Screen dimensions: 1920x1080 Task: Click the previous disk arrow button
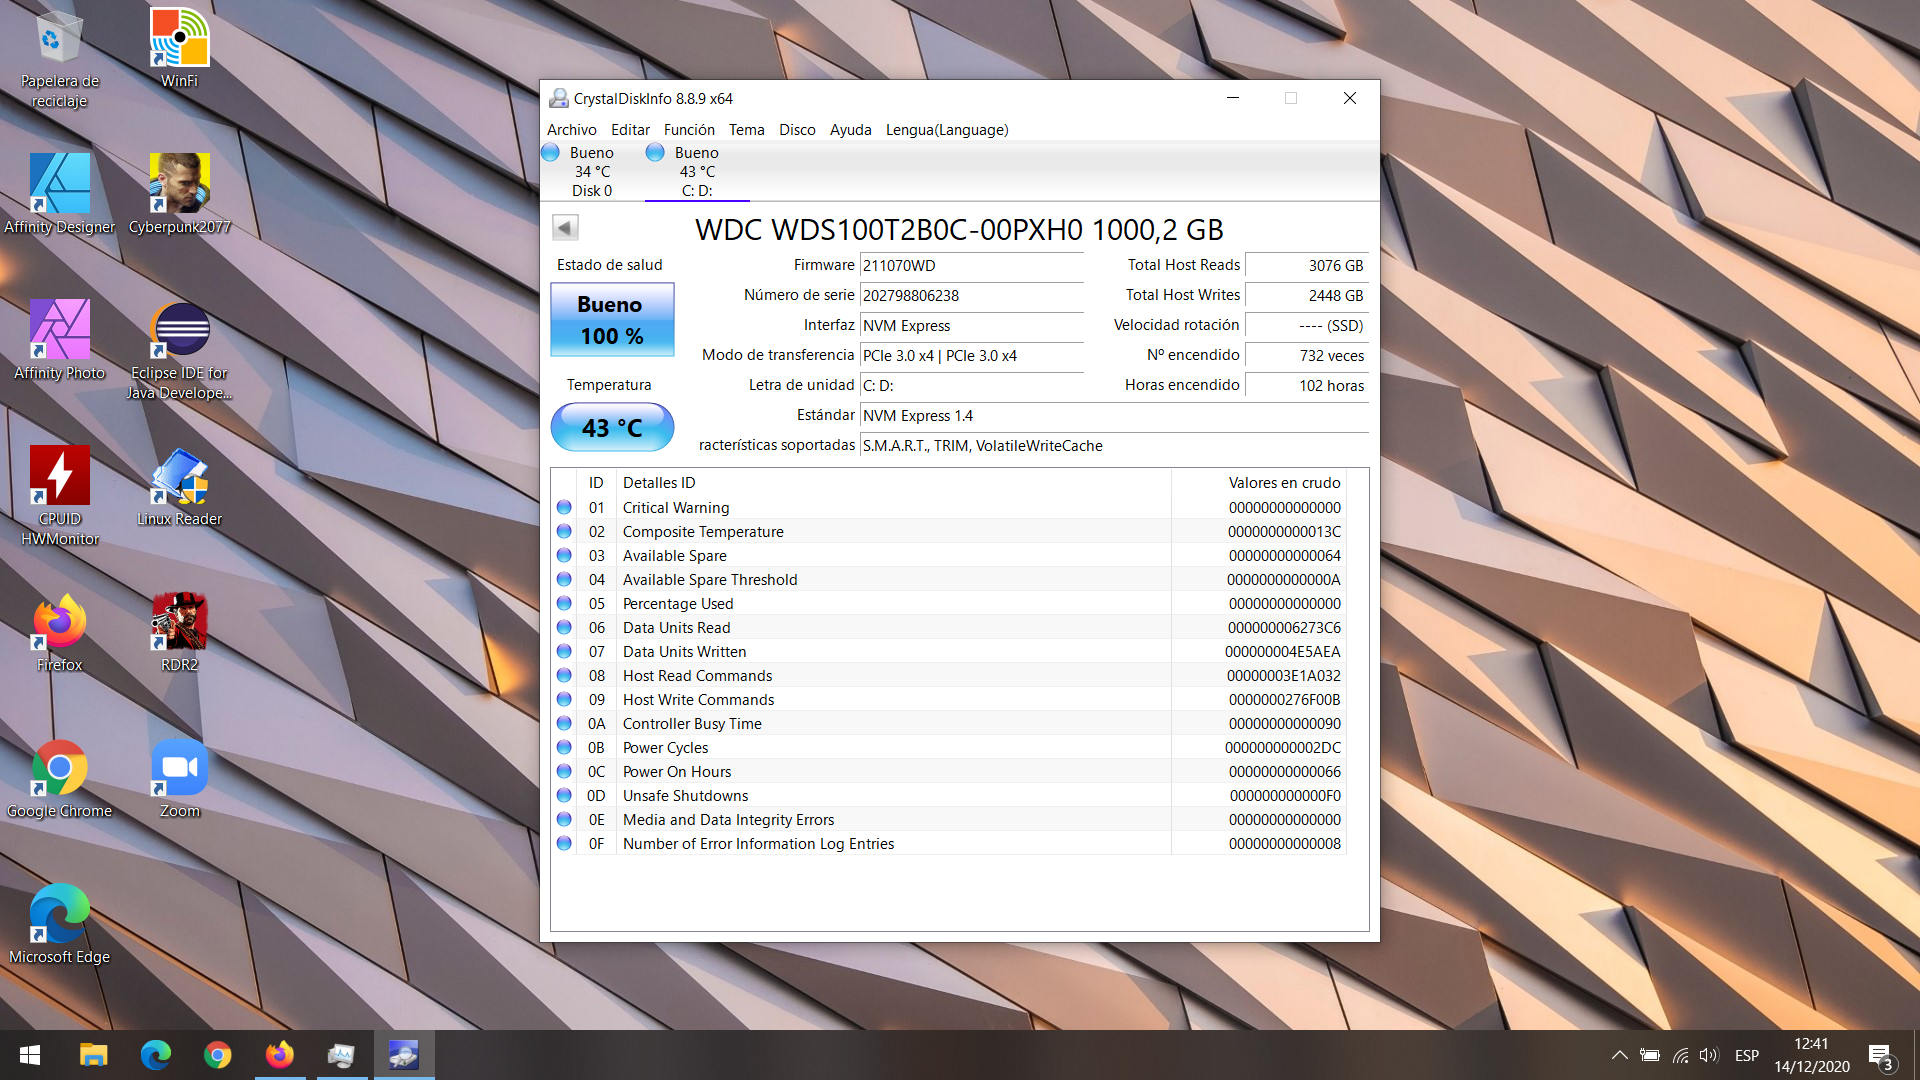[565, 228]
